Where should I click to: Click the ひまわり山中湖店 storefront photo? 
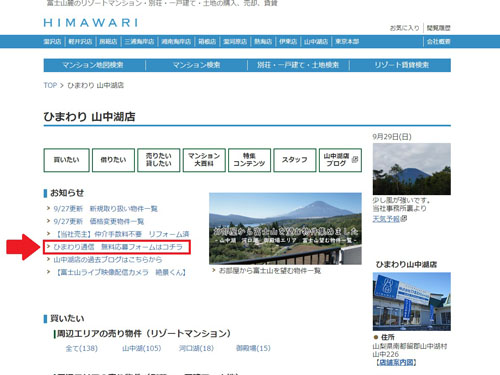[412, 302]
